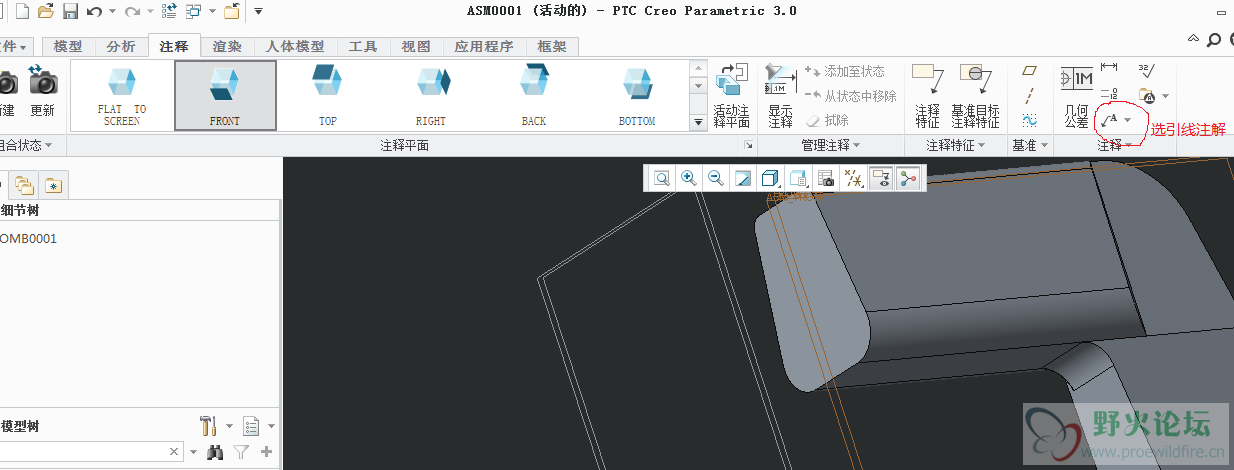The image size is (1234, 470).
Task: Click the Repaint icon in graphics toolbar
Action: pyautogui.click(x=743, y=178)
